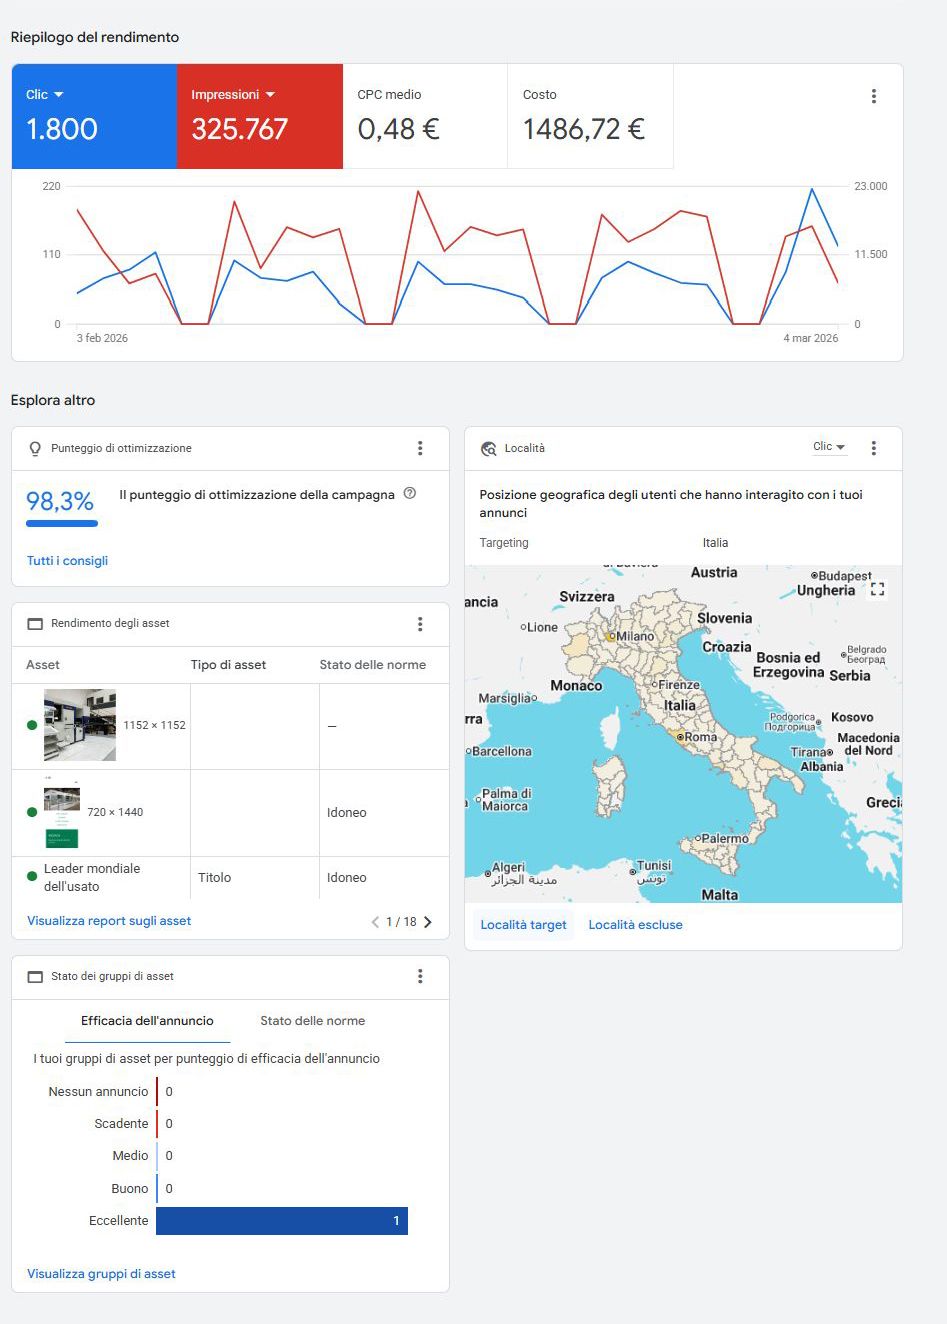This screenshot has height=1324, width=947.
Task: Open the performance summary three-dot menu
Action: [x=873, y=96]
